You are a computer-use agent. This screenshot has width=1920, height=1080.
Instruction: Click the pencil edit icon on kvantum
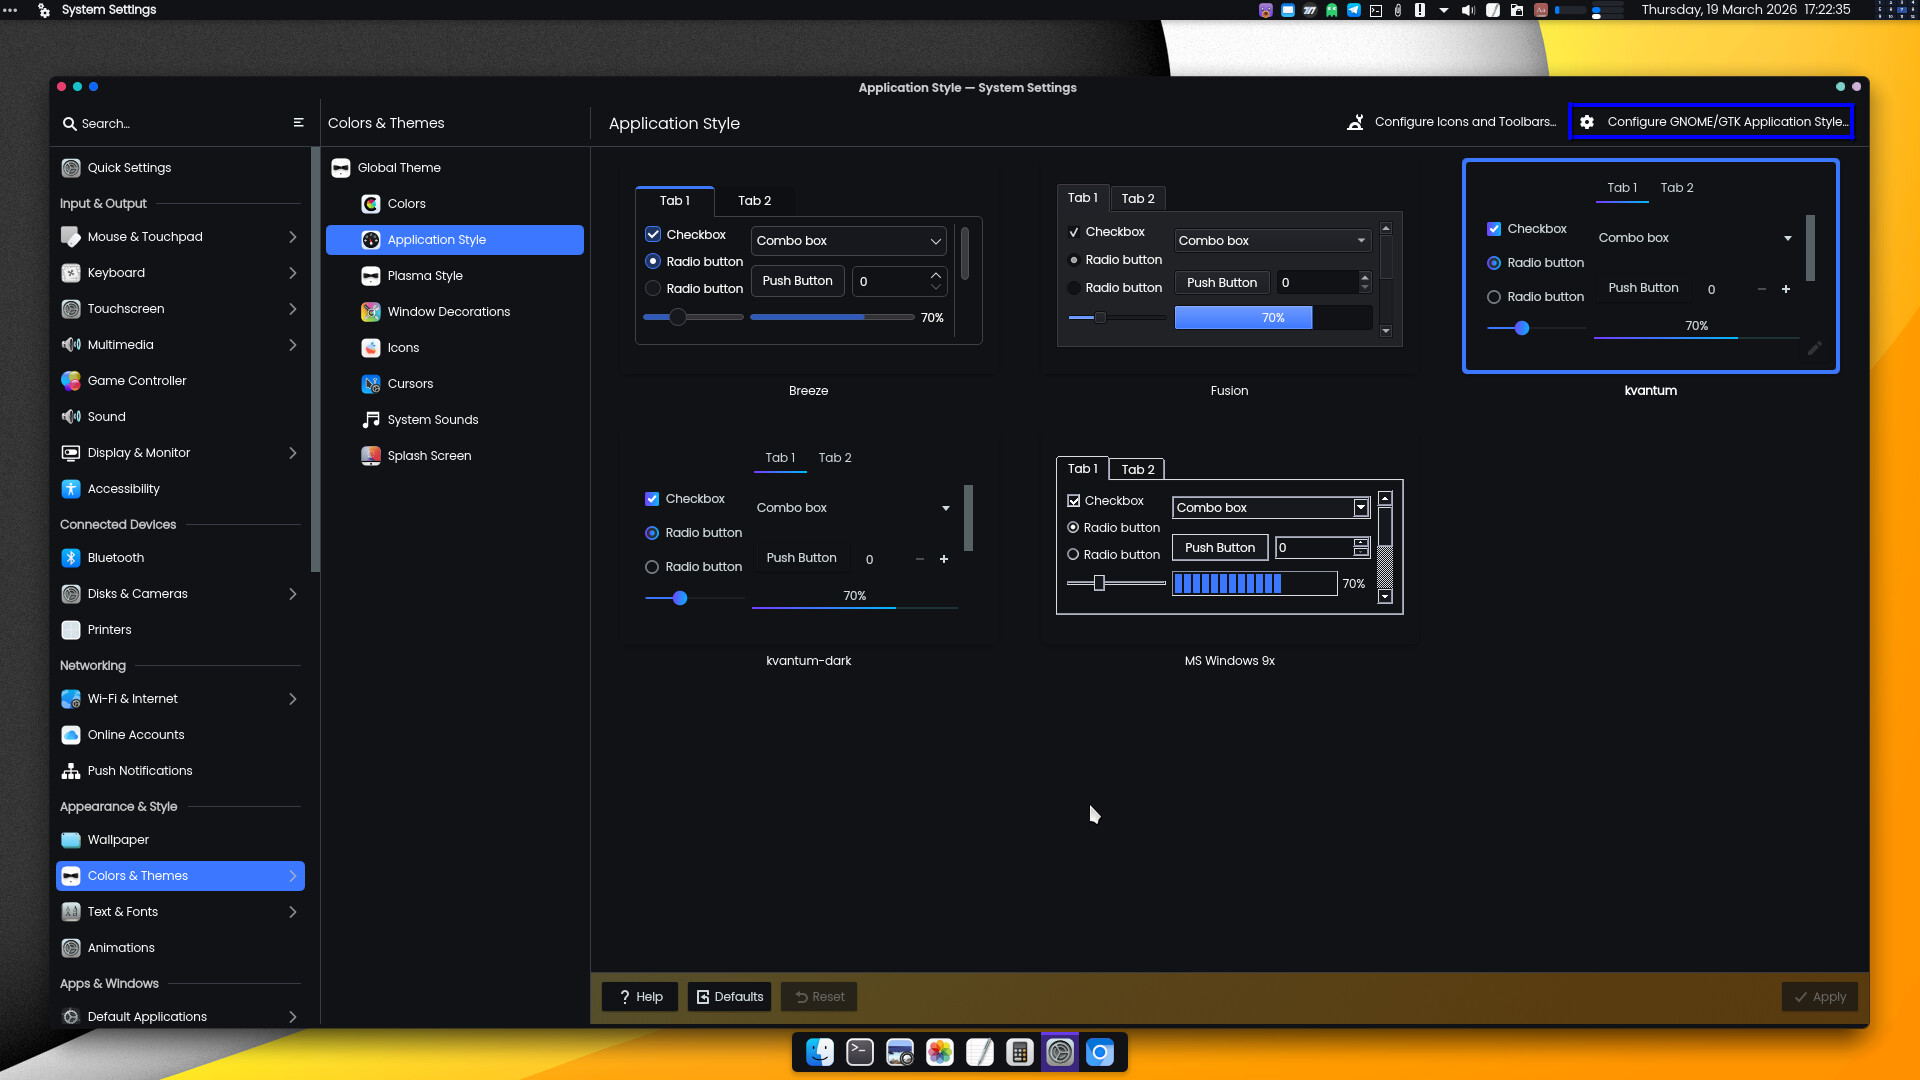pyautogui.click(x=1814, y=349)
